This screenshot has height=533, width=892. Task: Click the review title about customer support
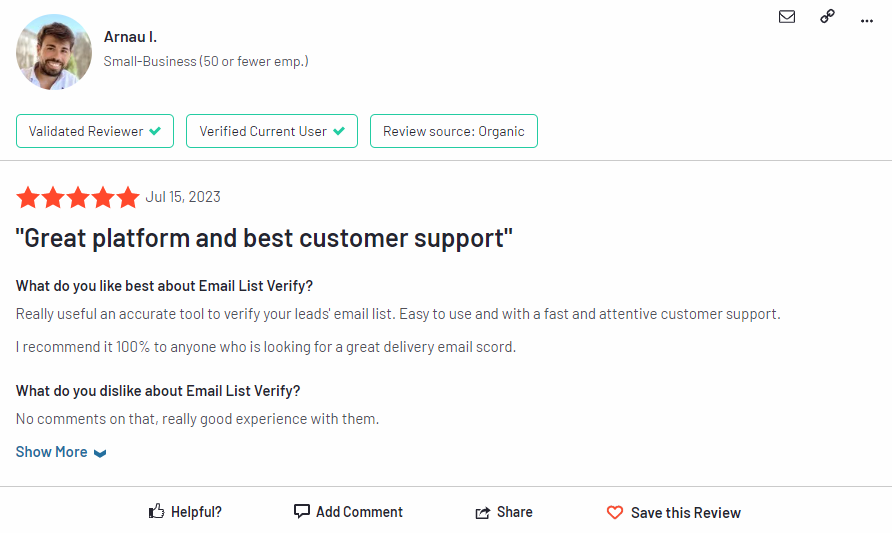click(x=264, y=238)
